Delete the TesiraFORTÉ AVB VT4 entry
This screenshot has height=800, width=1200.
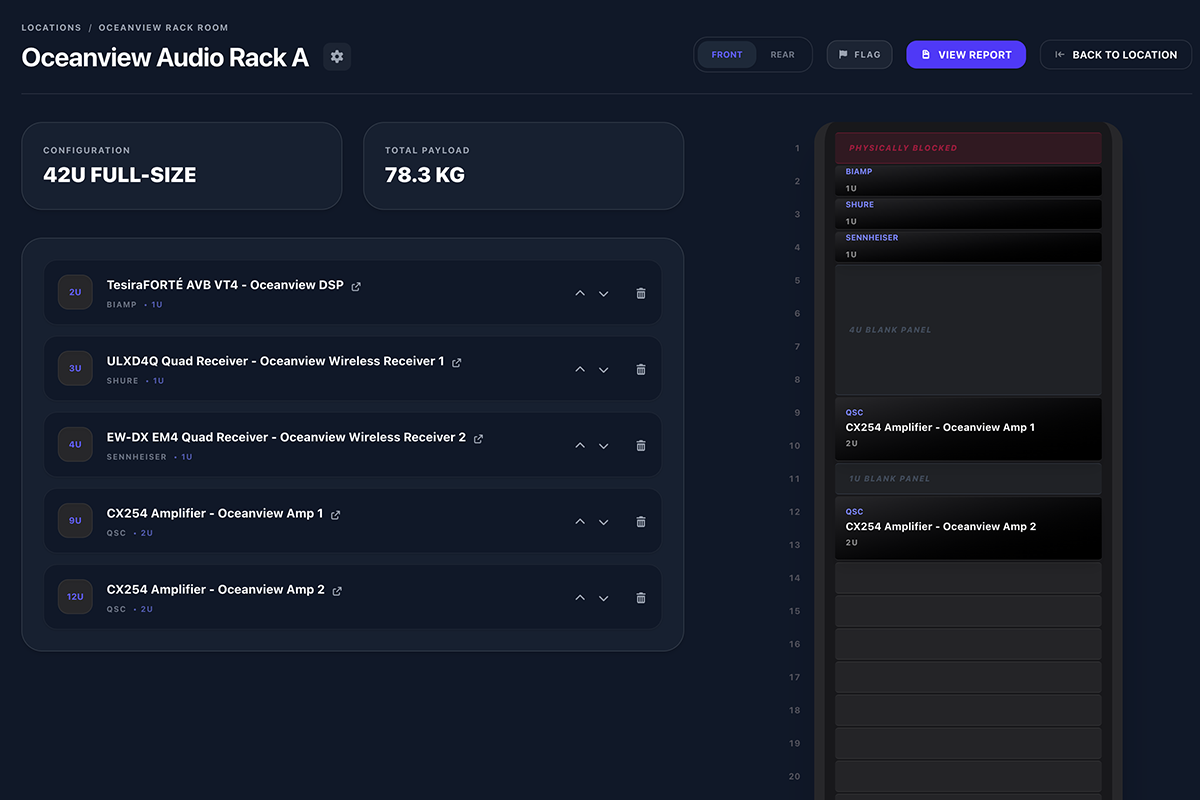[x=640, y=293]
